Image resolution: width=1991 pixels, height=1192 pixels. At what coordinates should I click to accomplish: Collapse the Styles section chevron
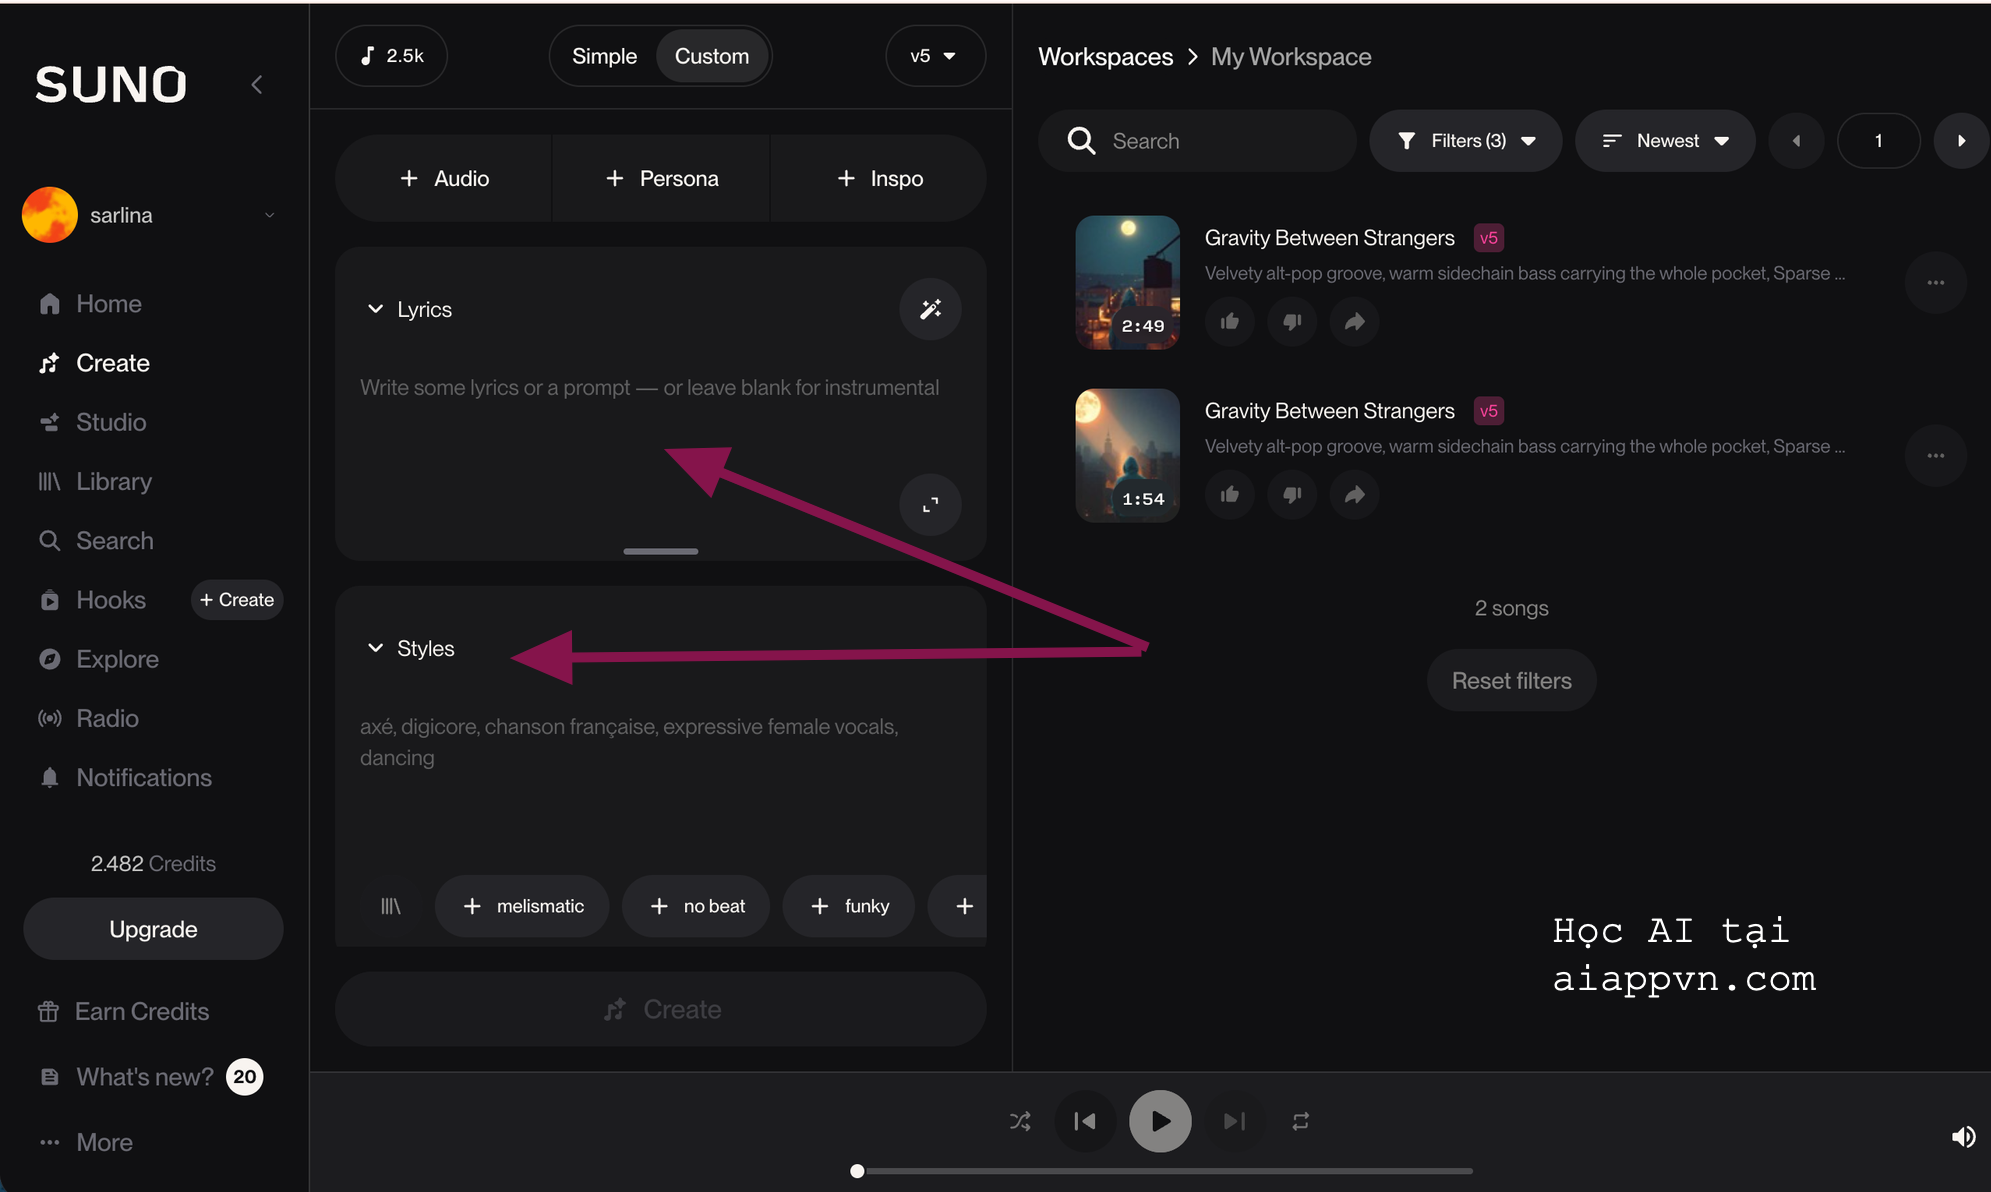[x=375, y=648]
